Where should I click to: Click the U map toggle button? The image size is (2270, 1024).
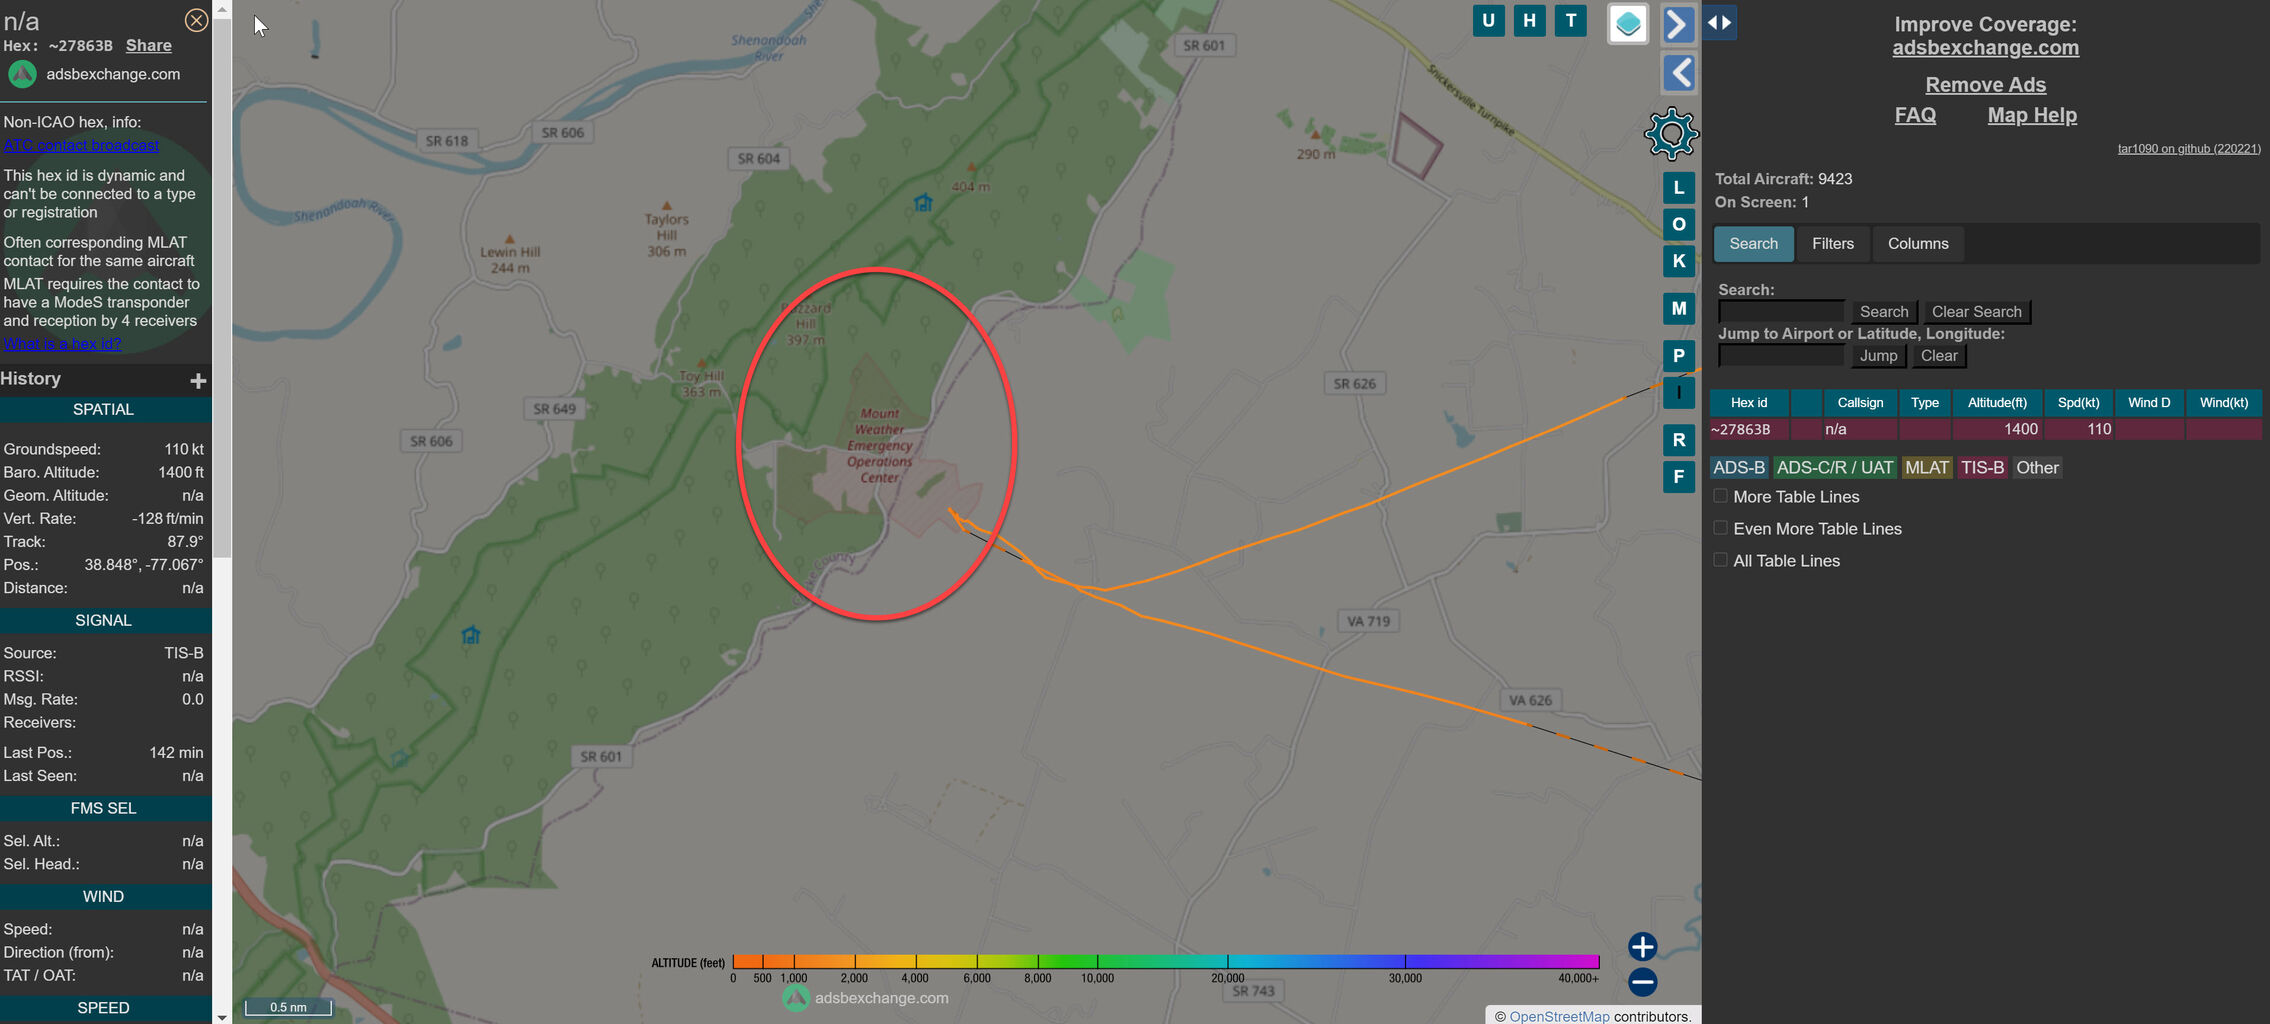click(x=1488, y=20)
